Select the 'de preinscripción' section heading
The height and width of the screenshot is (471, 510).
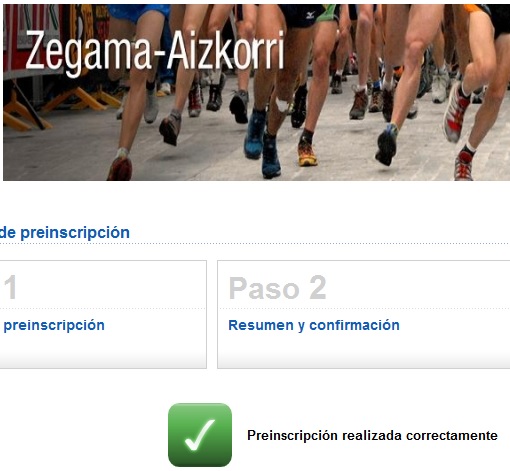[65, 232]
